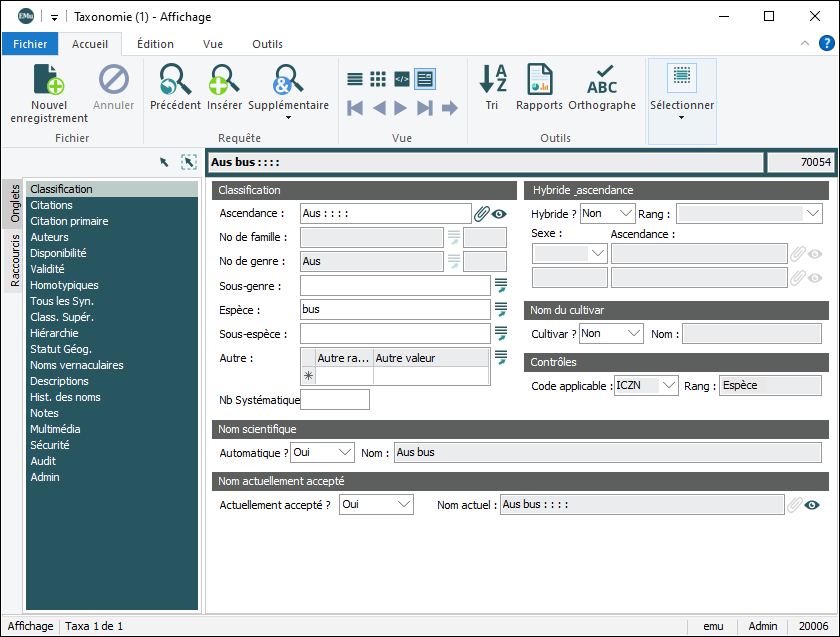Click the Précédent search icon
The width and height of the screenshot is (840, 637).
[x=175, y=80]
